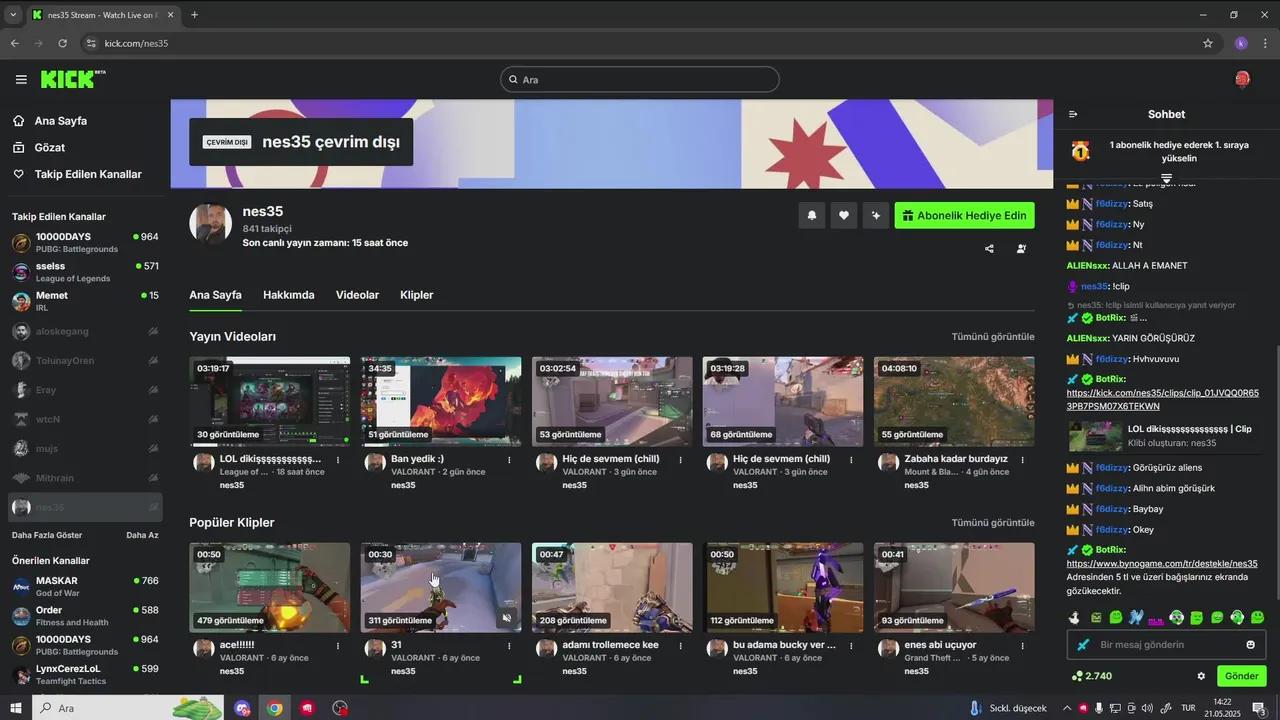This screenshot has height=720, width=1280.
Task: Open the kick.com clip link in chat
Action: click(1163, 400)
